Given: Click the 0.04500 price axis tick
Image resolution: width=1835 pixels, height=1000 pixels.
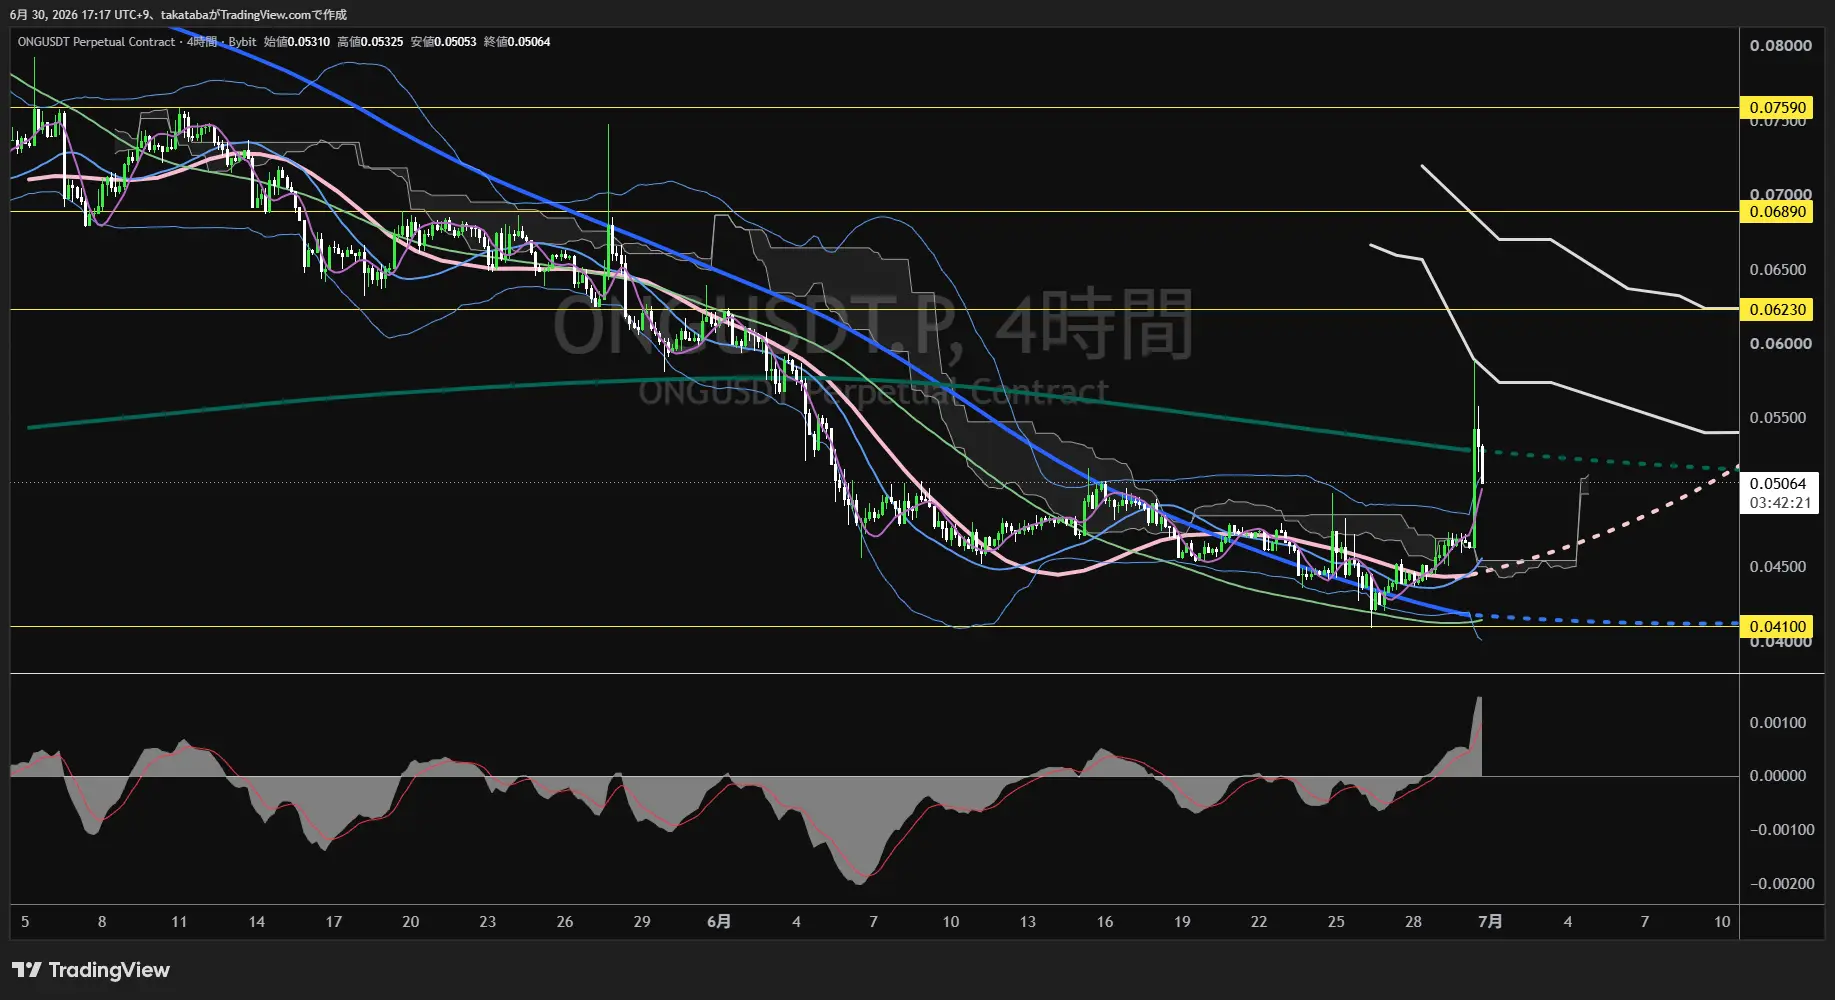Looking at the screenshot, I should point(1777,567).
